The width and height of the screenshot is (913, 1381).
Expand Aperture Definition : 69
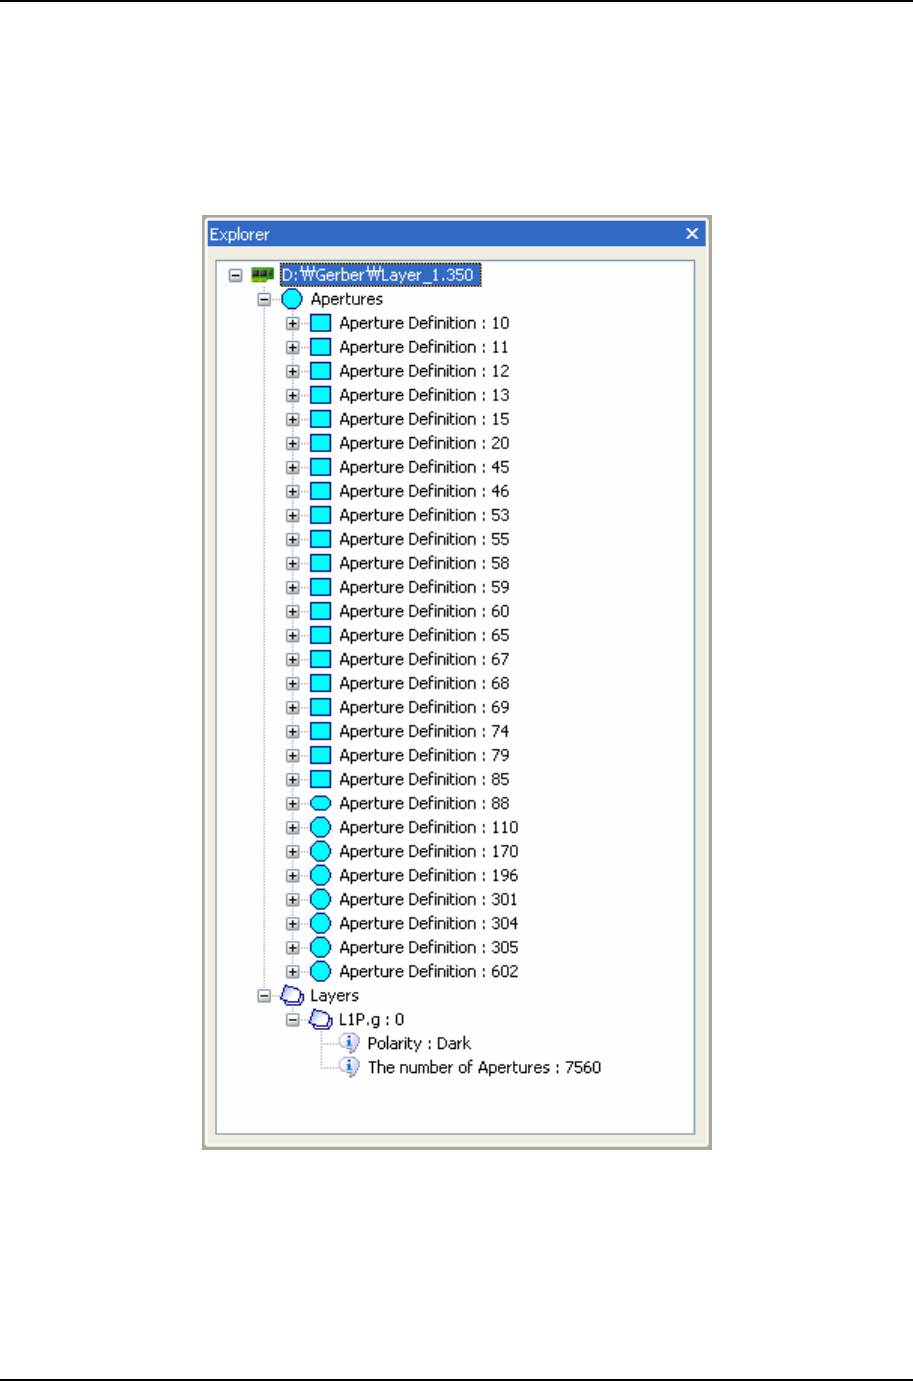pyautogui.click(x=292, y=707)
